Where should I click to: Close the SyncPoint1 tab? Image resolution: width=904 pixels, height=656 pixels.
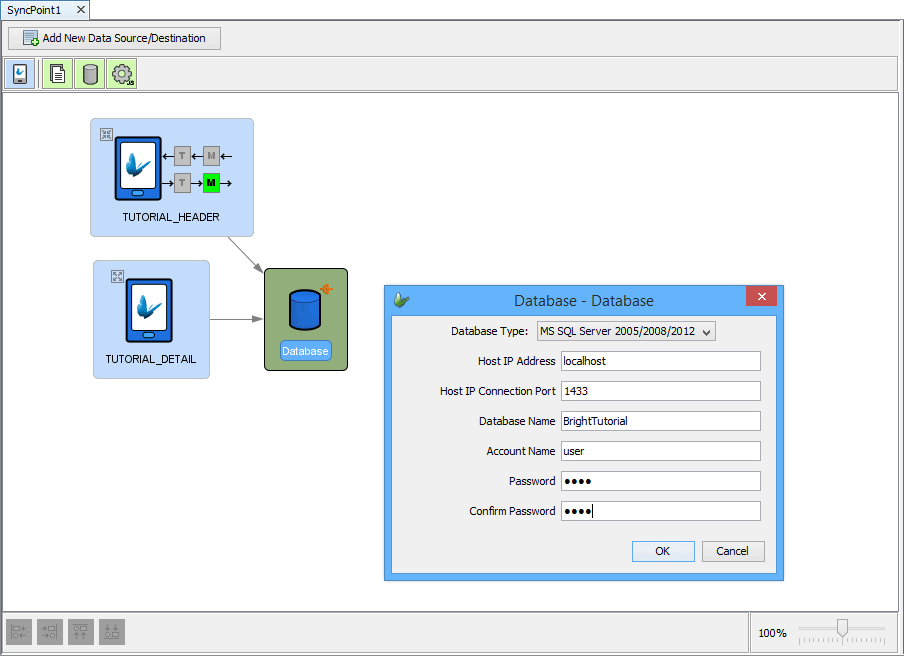pyautogui.click(x=80, y=9)
